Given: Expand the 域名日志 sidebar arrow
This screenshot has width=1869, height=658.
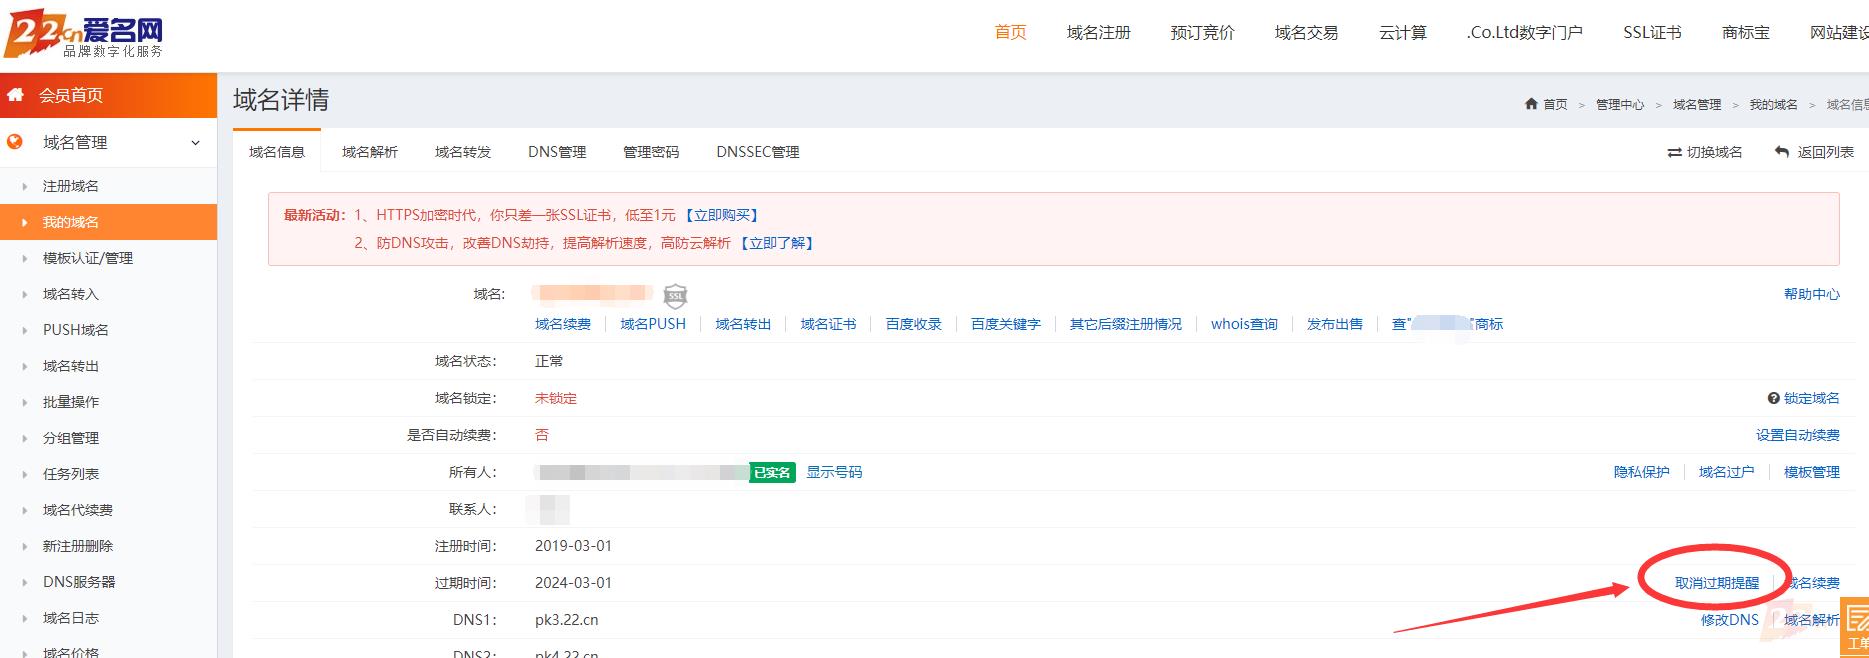Looking at the screenshot, I should (x=25, y=618).
